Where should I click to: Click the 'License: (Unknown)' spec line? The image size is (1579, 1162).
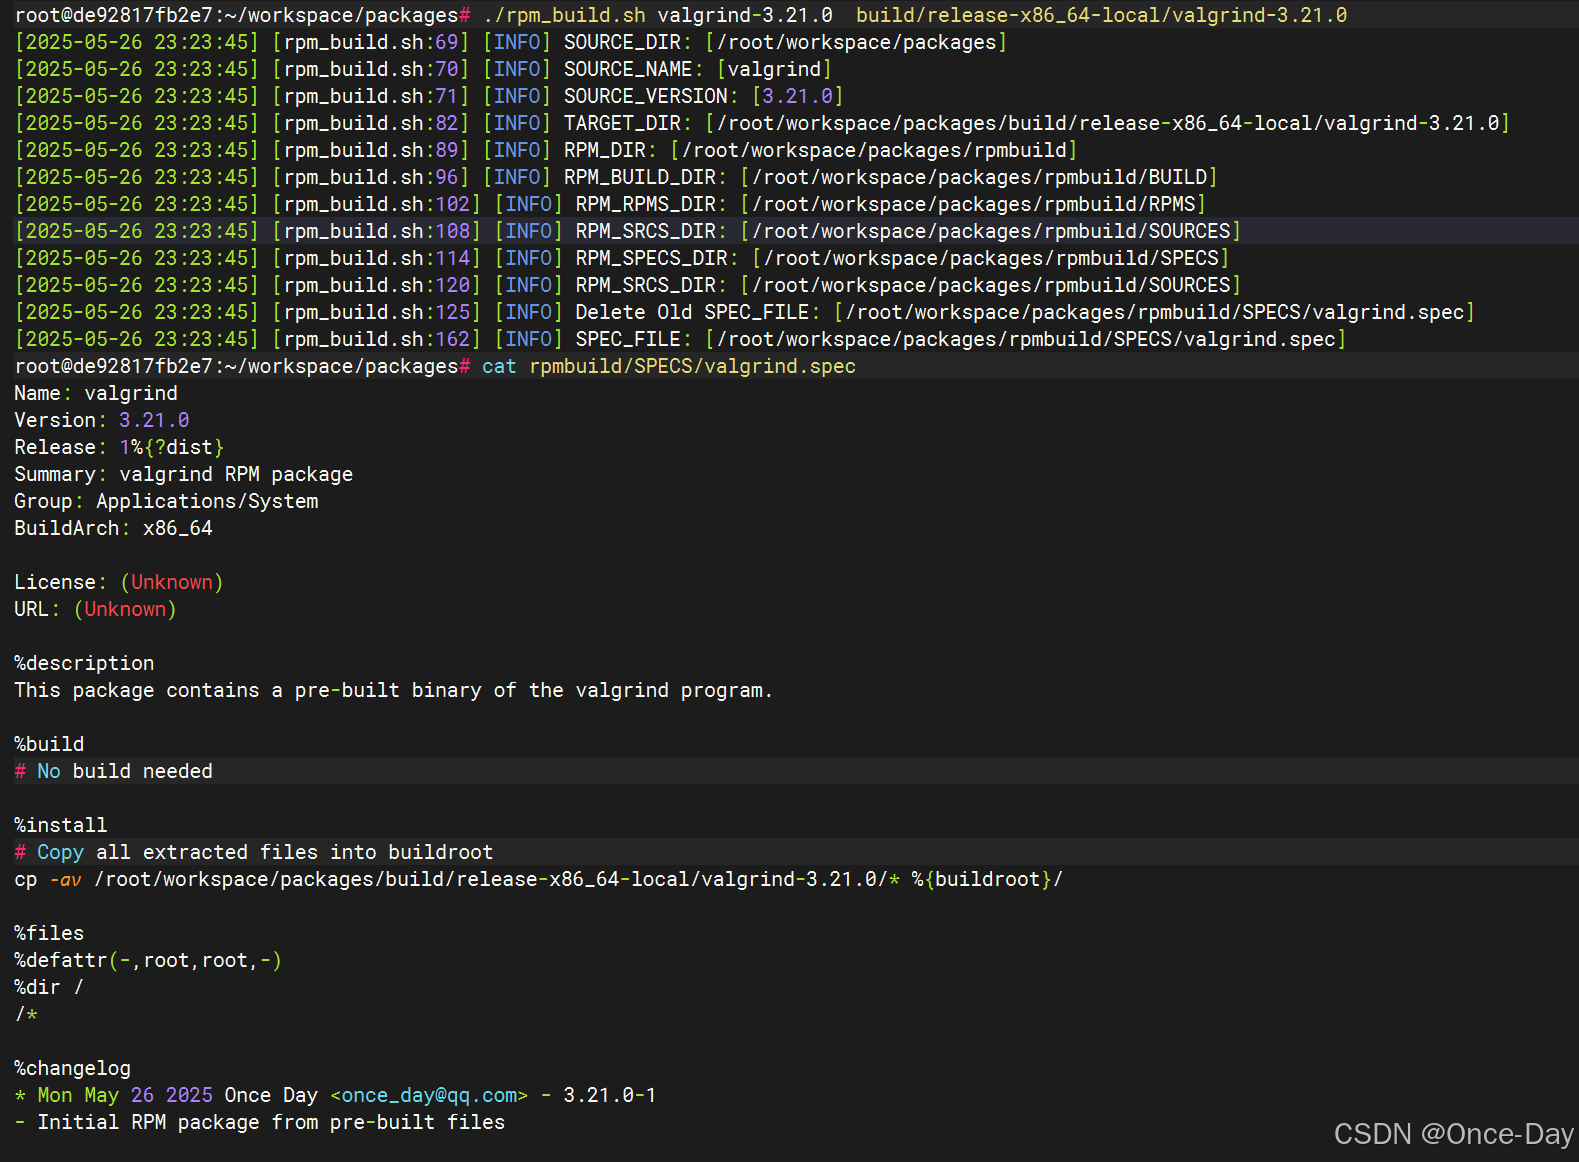point(119,582)
